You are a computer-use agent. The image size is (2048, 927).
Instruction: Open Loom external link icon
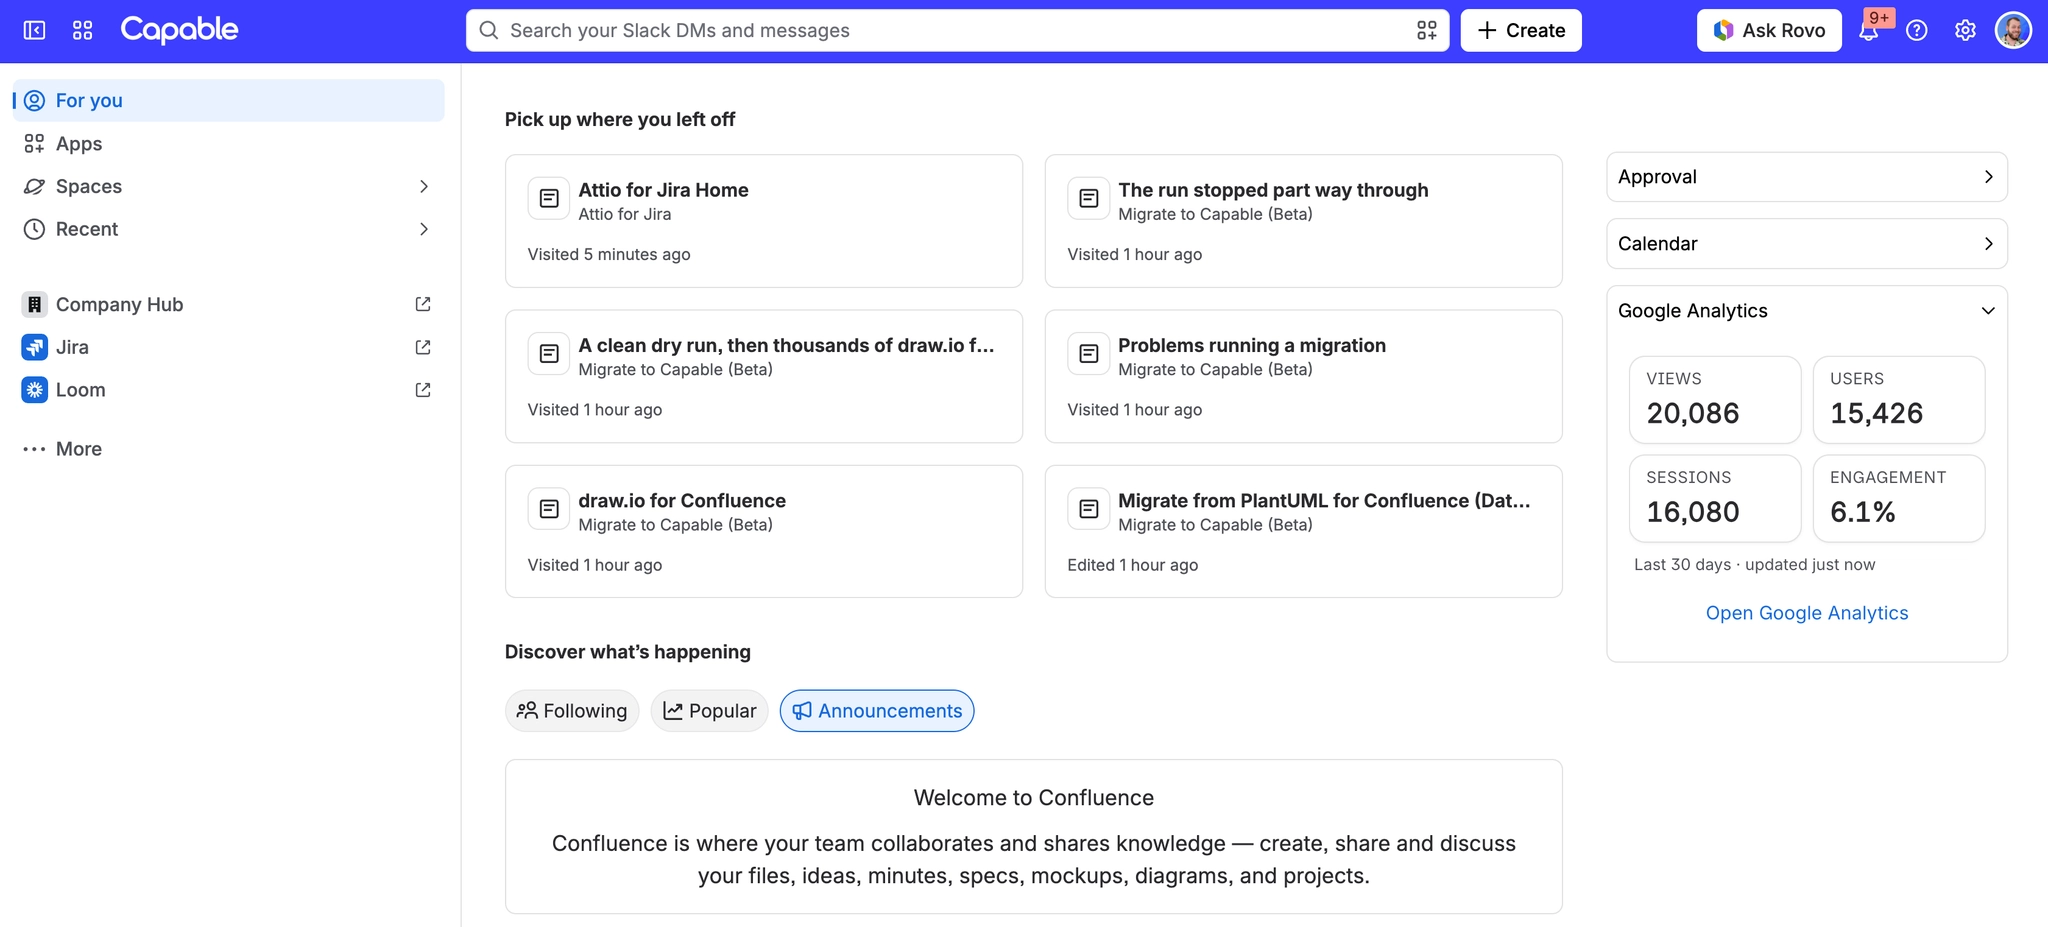pos(423,390)
